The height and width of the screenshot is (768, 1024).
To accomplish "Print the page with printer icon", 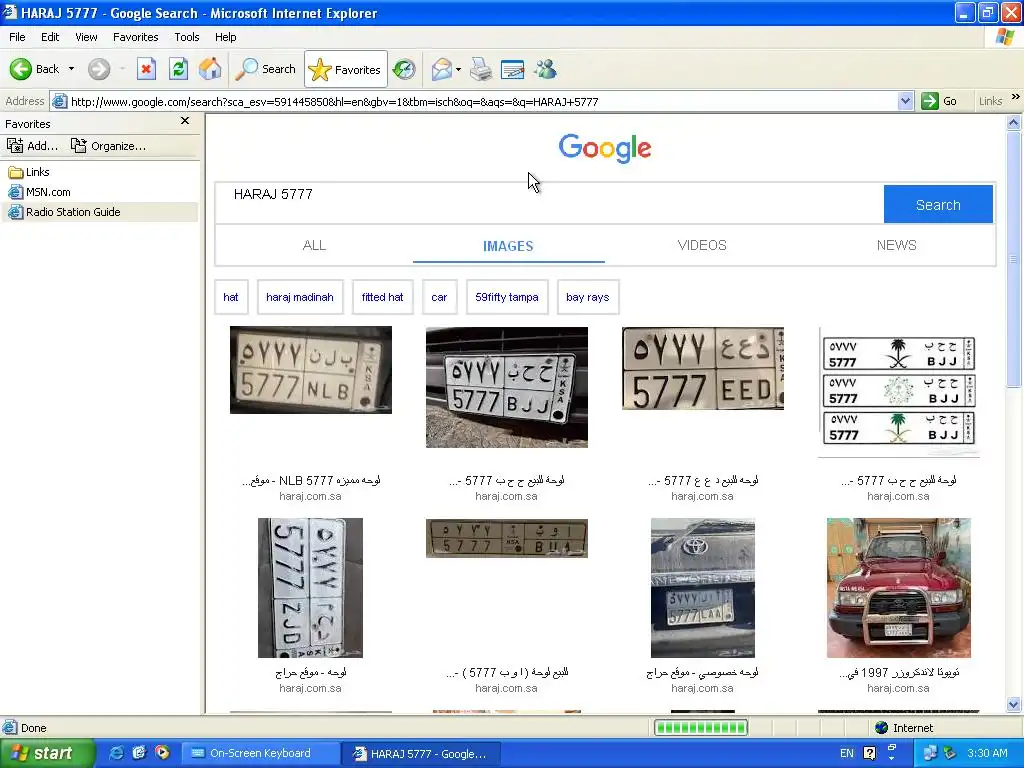I will (x=481, y=69).
